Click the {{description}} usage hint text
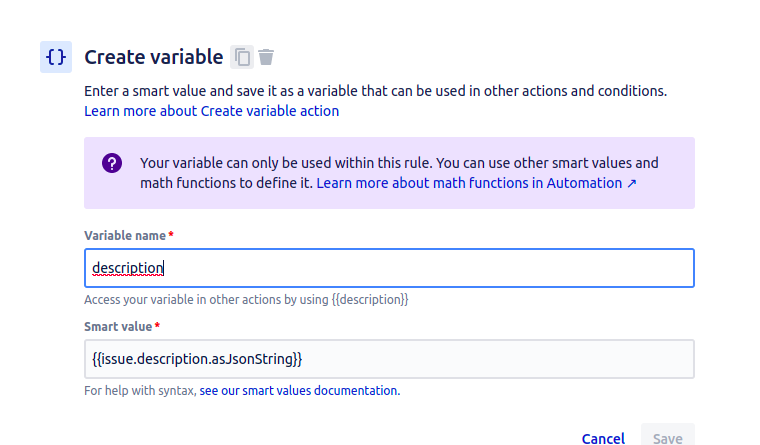Viewport: 760px width, 445px height. click(x=246, y=300)
